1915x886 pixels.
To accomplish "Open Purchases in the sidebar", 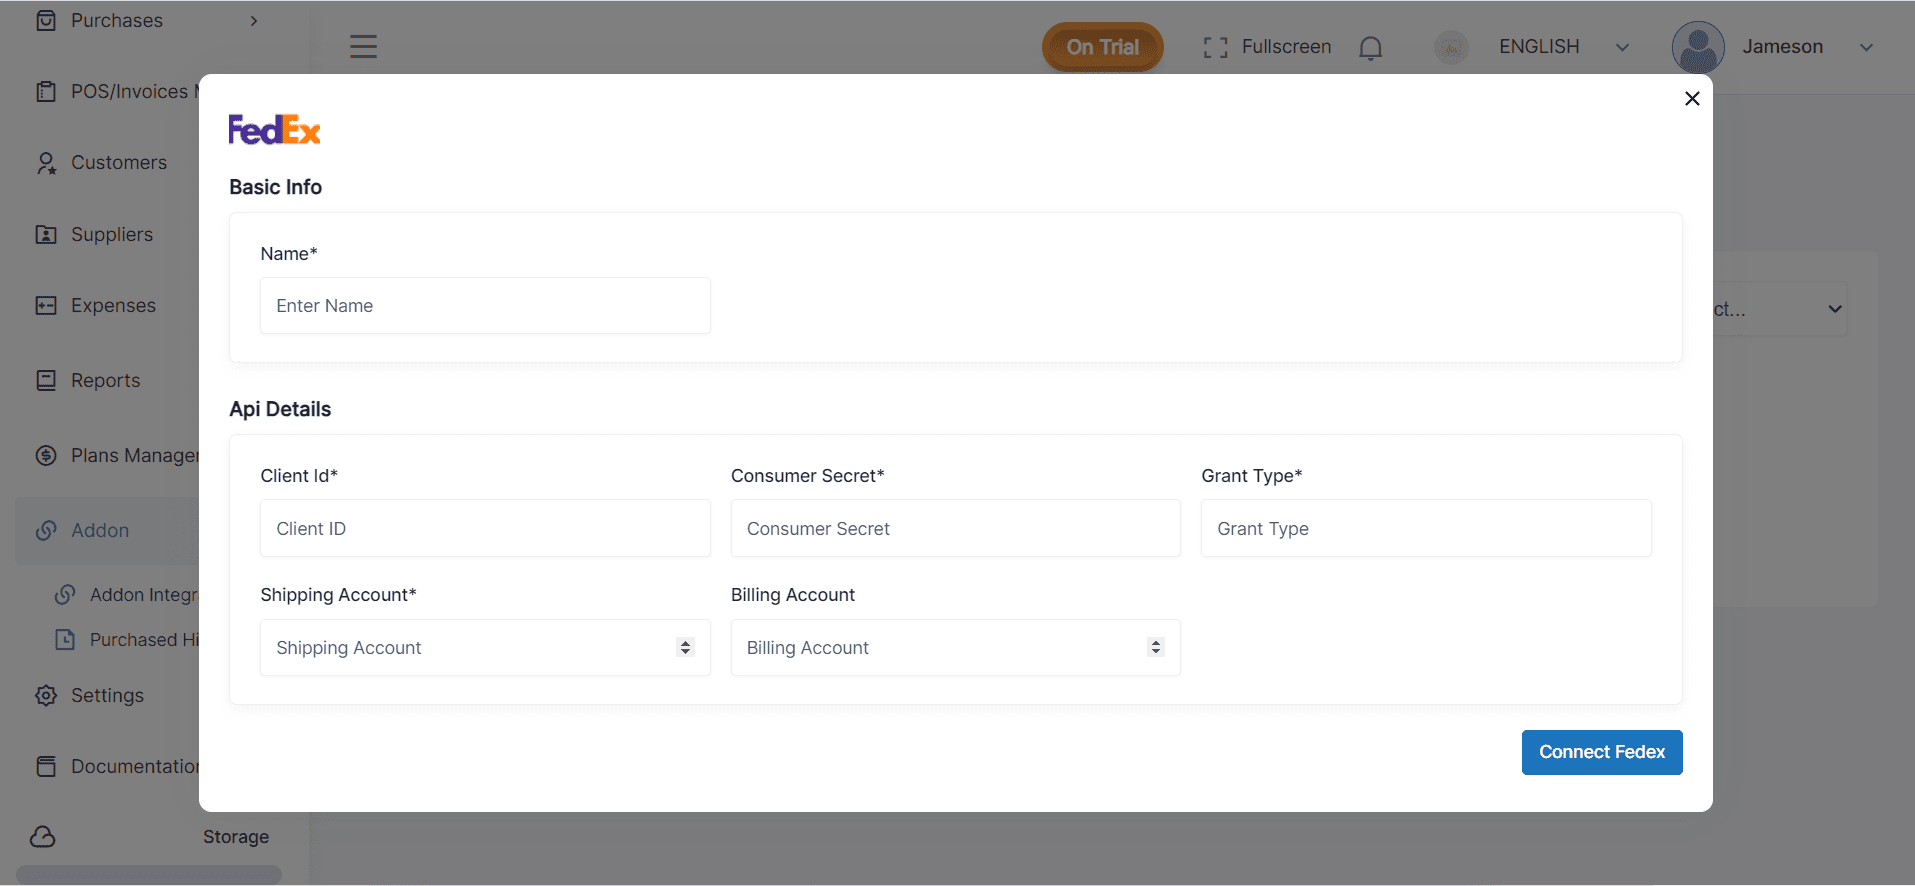I will [116, 20].
